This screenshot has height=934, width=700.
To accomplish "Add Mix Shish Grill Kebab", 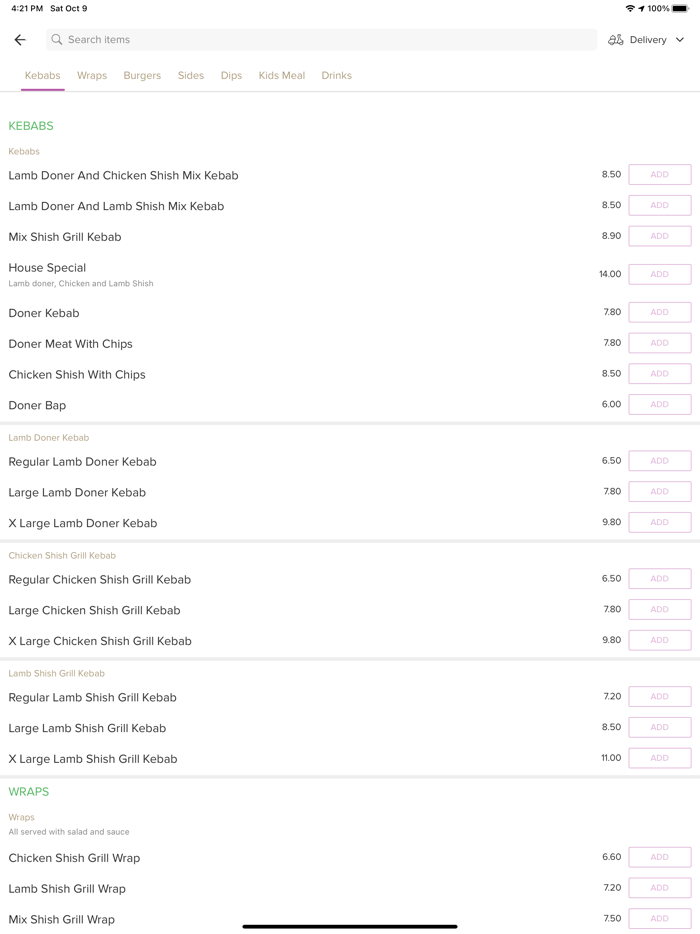I will pyautogui.click(x=659, y=236).
